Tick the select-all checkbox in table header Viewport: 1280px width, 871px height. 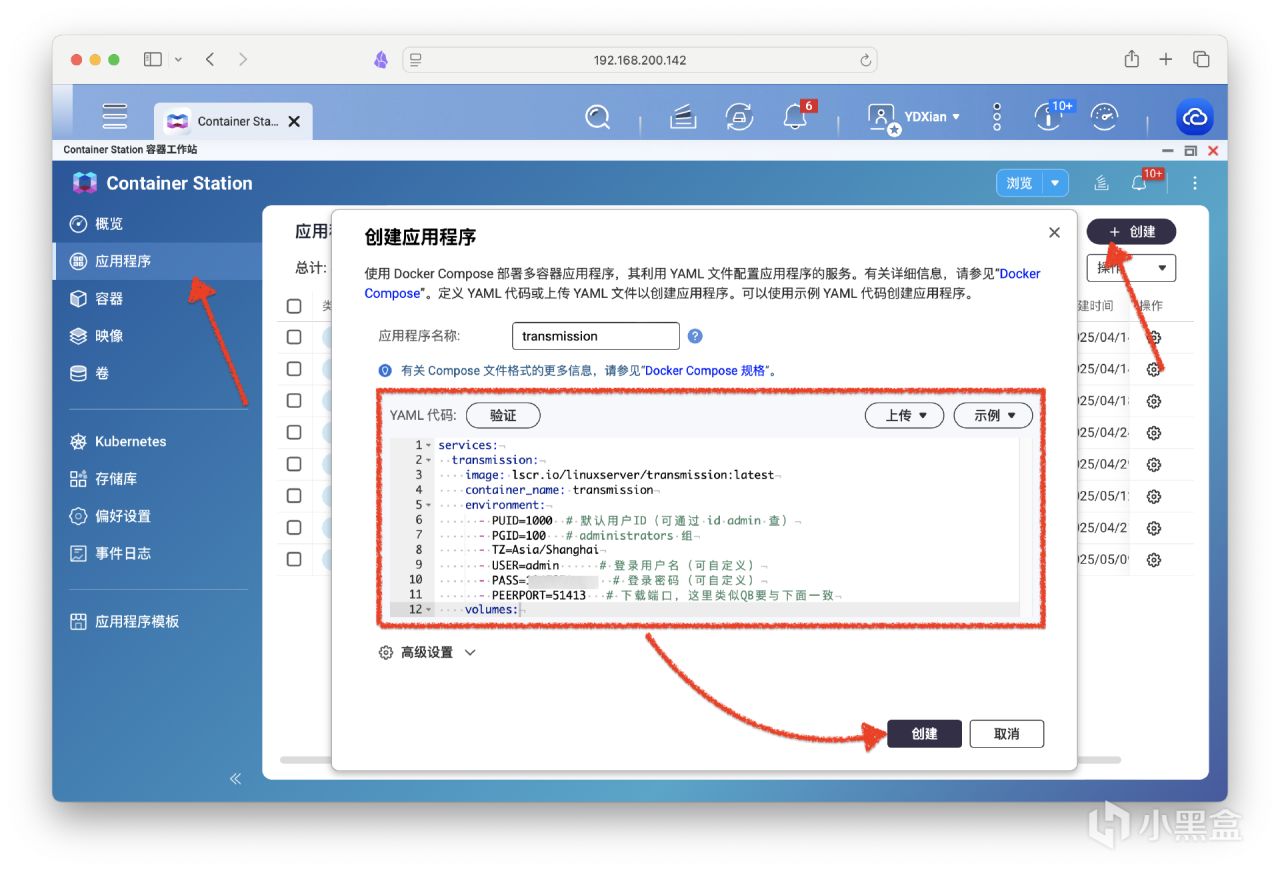coord(294,306)
